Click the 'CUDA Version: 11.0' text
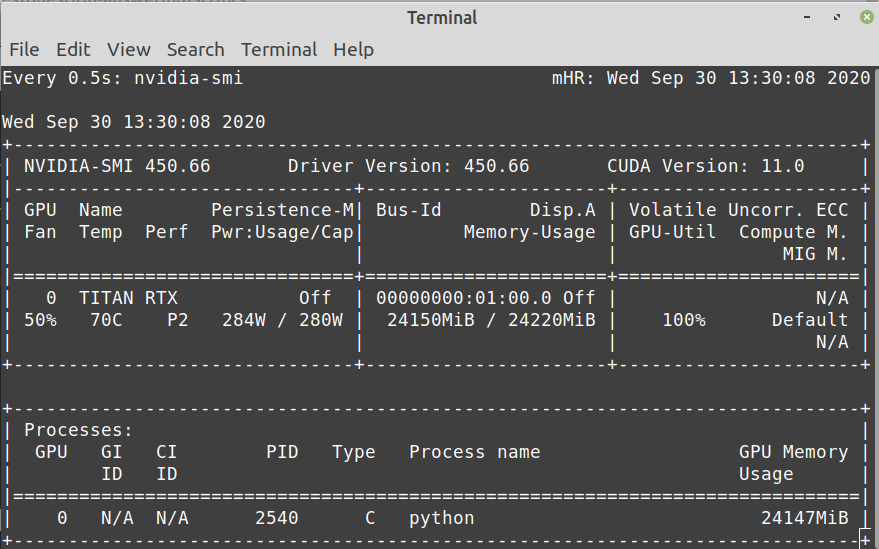The height and width of the screenshot is (549, 879). point(705,166)
